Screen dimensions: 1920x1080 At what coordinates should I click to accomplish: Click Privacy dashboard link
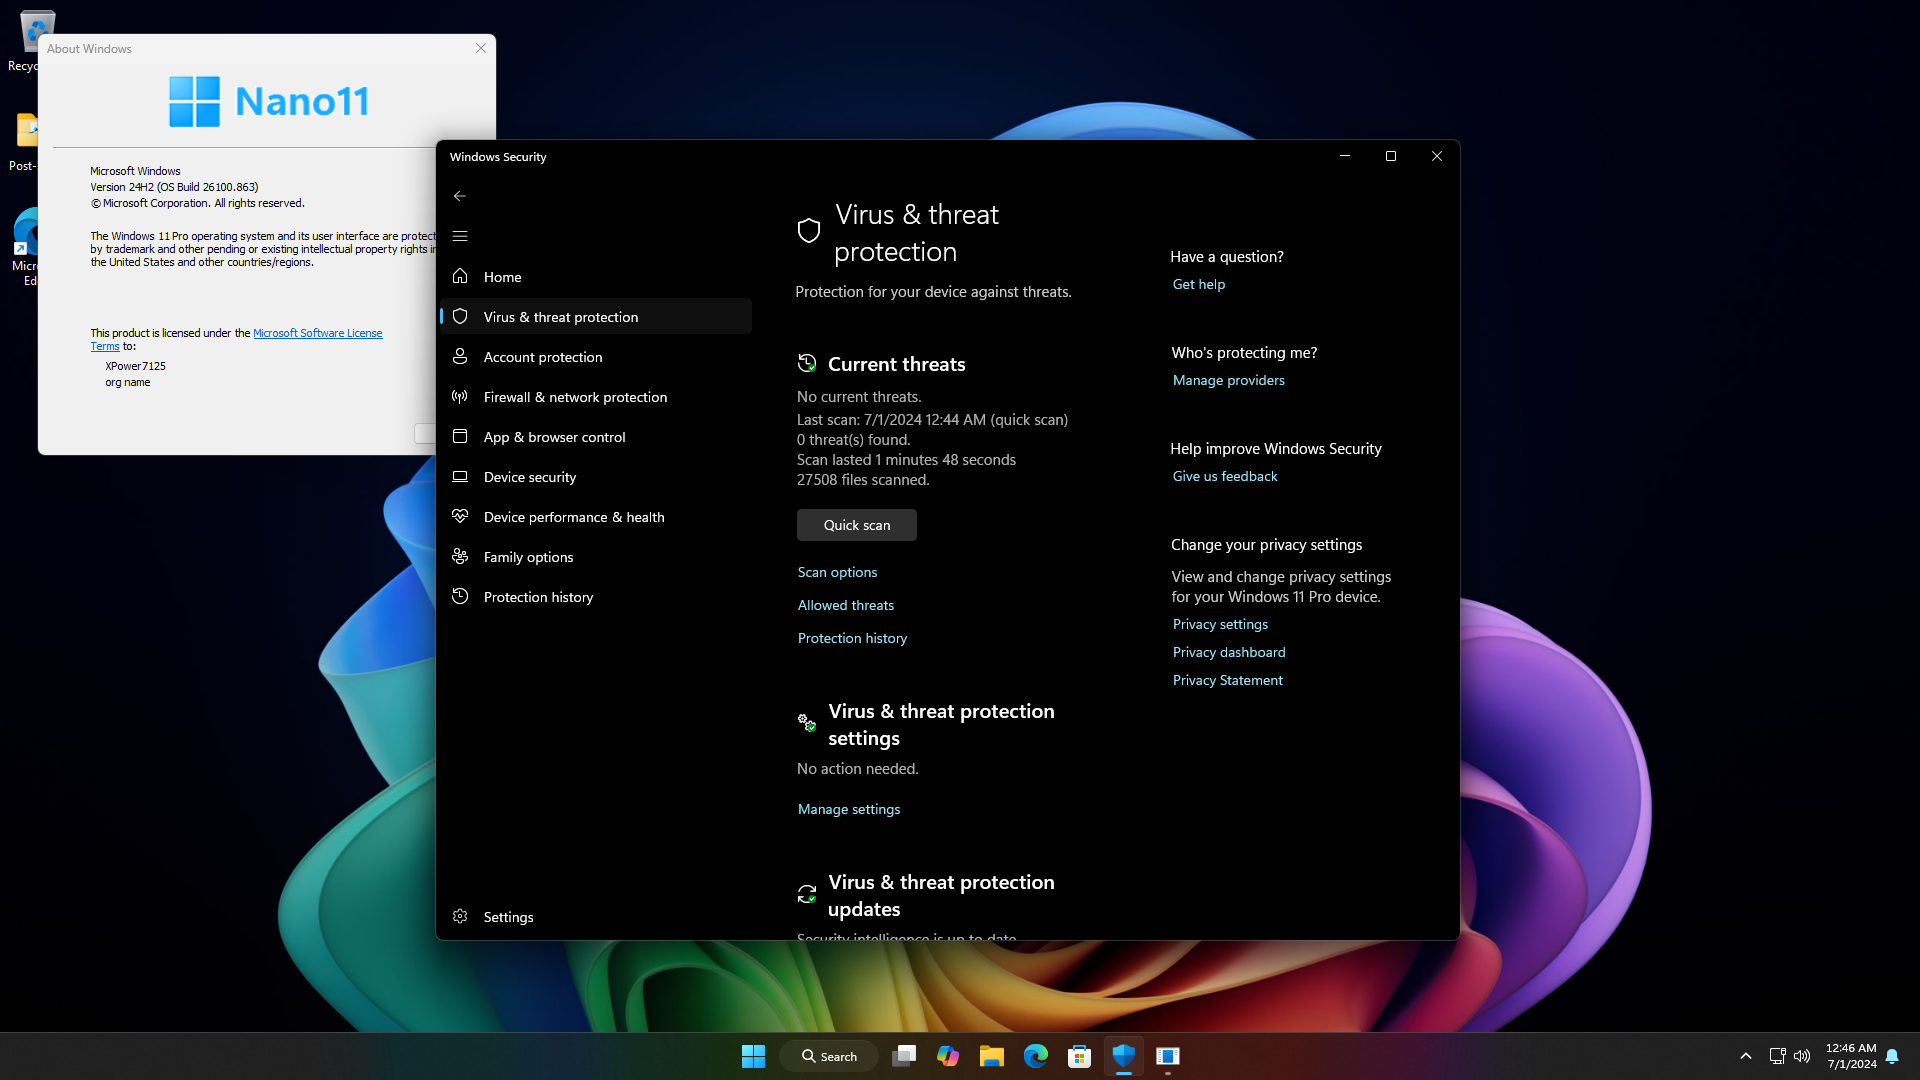tap(1228, 652)
